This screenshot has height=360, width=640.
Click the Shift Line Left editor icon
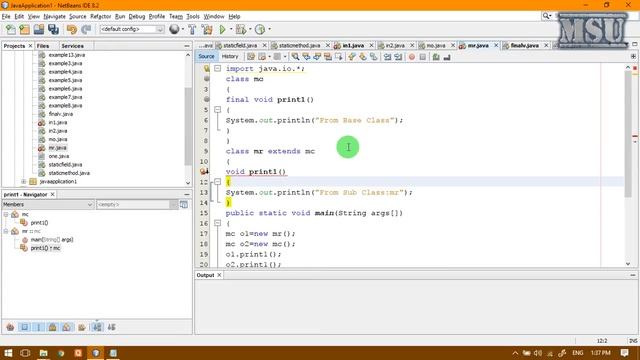pos(387,57)
